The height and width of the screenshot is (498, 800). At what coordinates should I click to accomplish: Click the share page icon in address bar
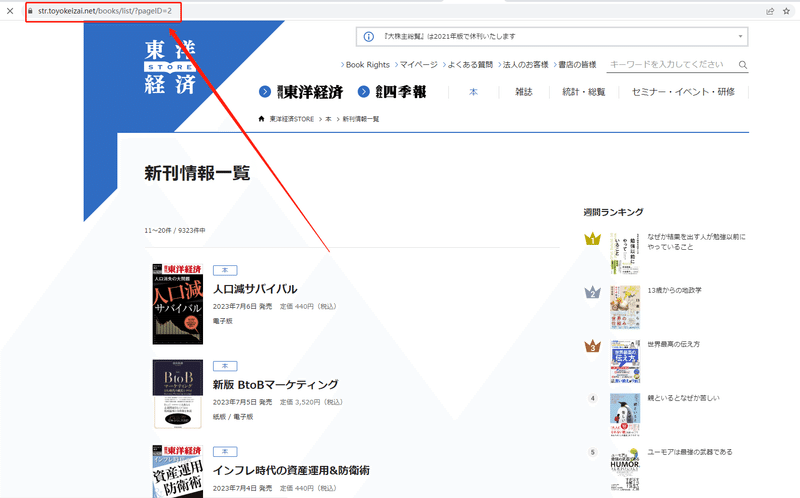[x=770, y=11]
